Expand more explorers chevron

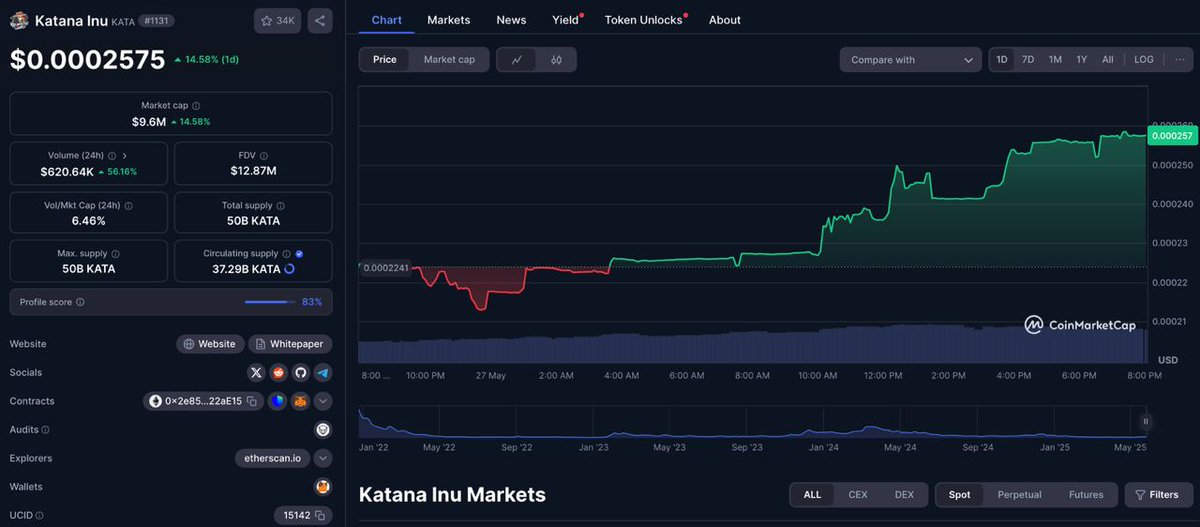323,458
